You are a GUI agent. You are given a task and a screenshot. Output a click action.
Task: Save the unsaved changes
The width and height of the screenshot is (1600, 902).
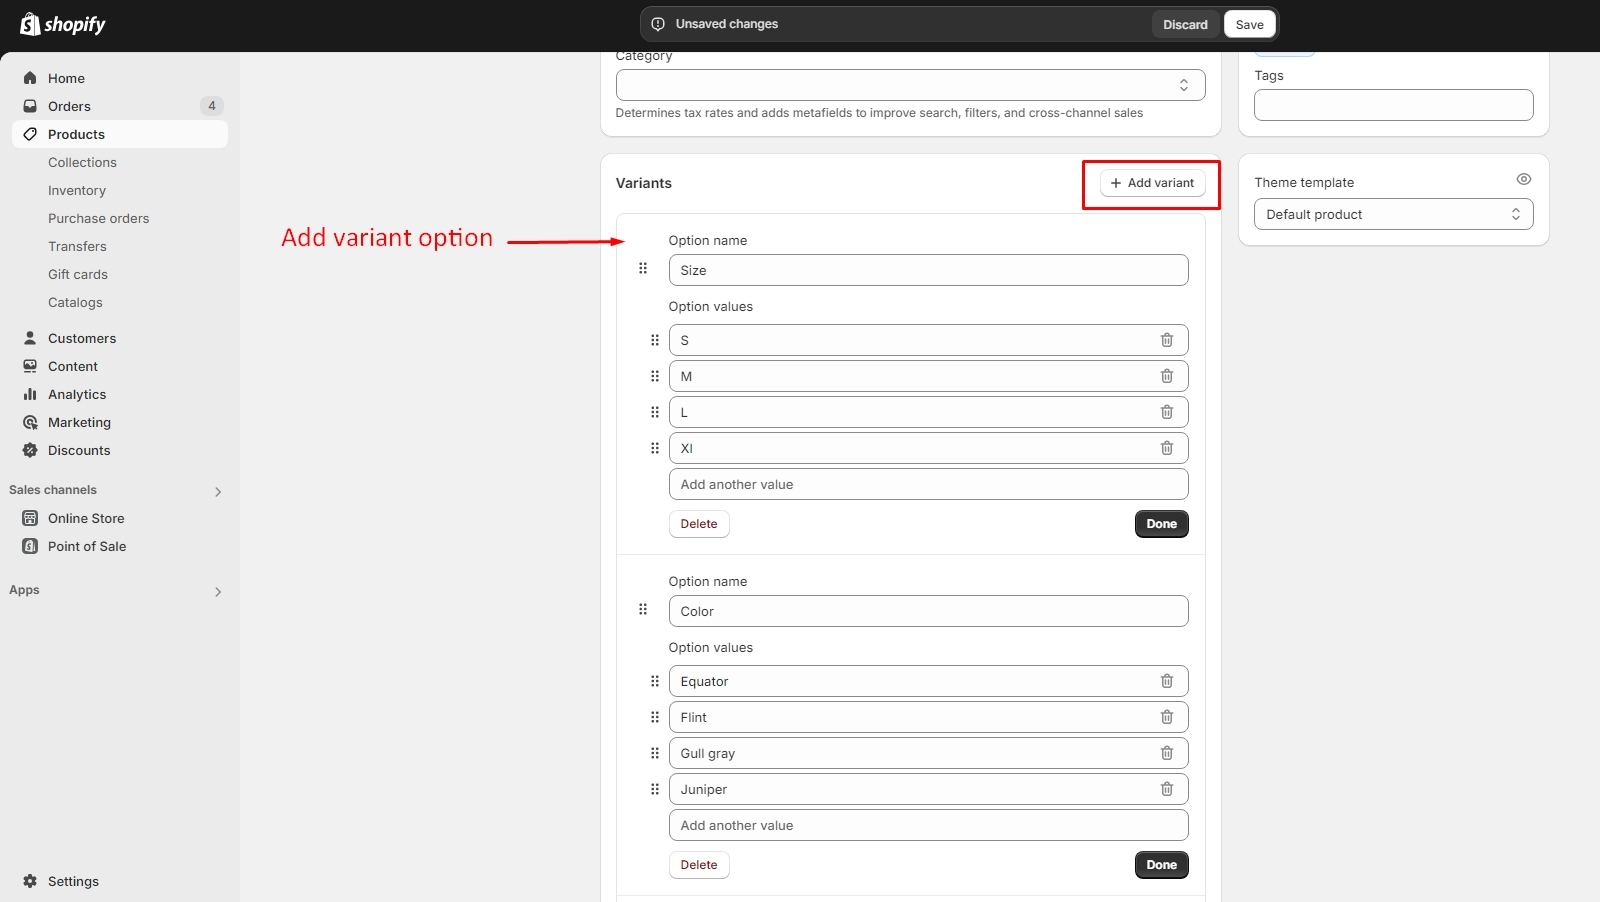click(x=1249, y=24)
